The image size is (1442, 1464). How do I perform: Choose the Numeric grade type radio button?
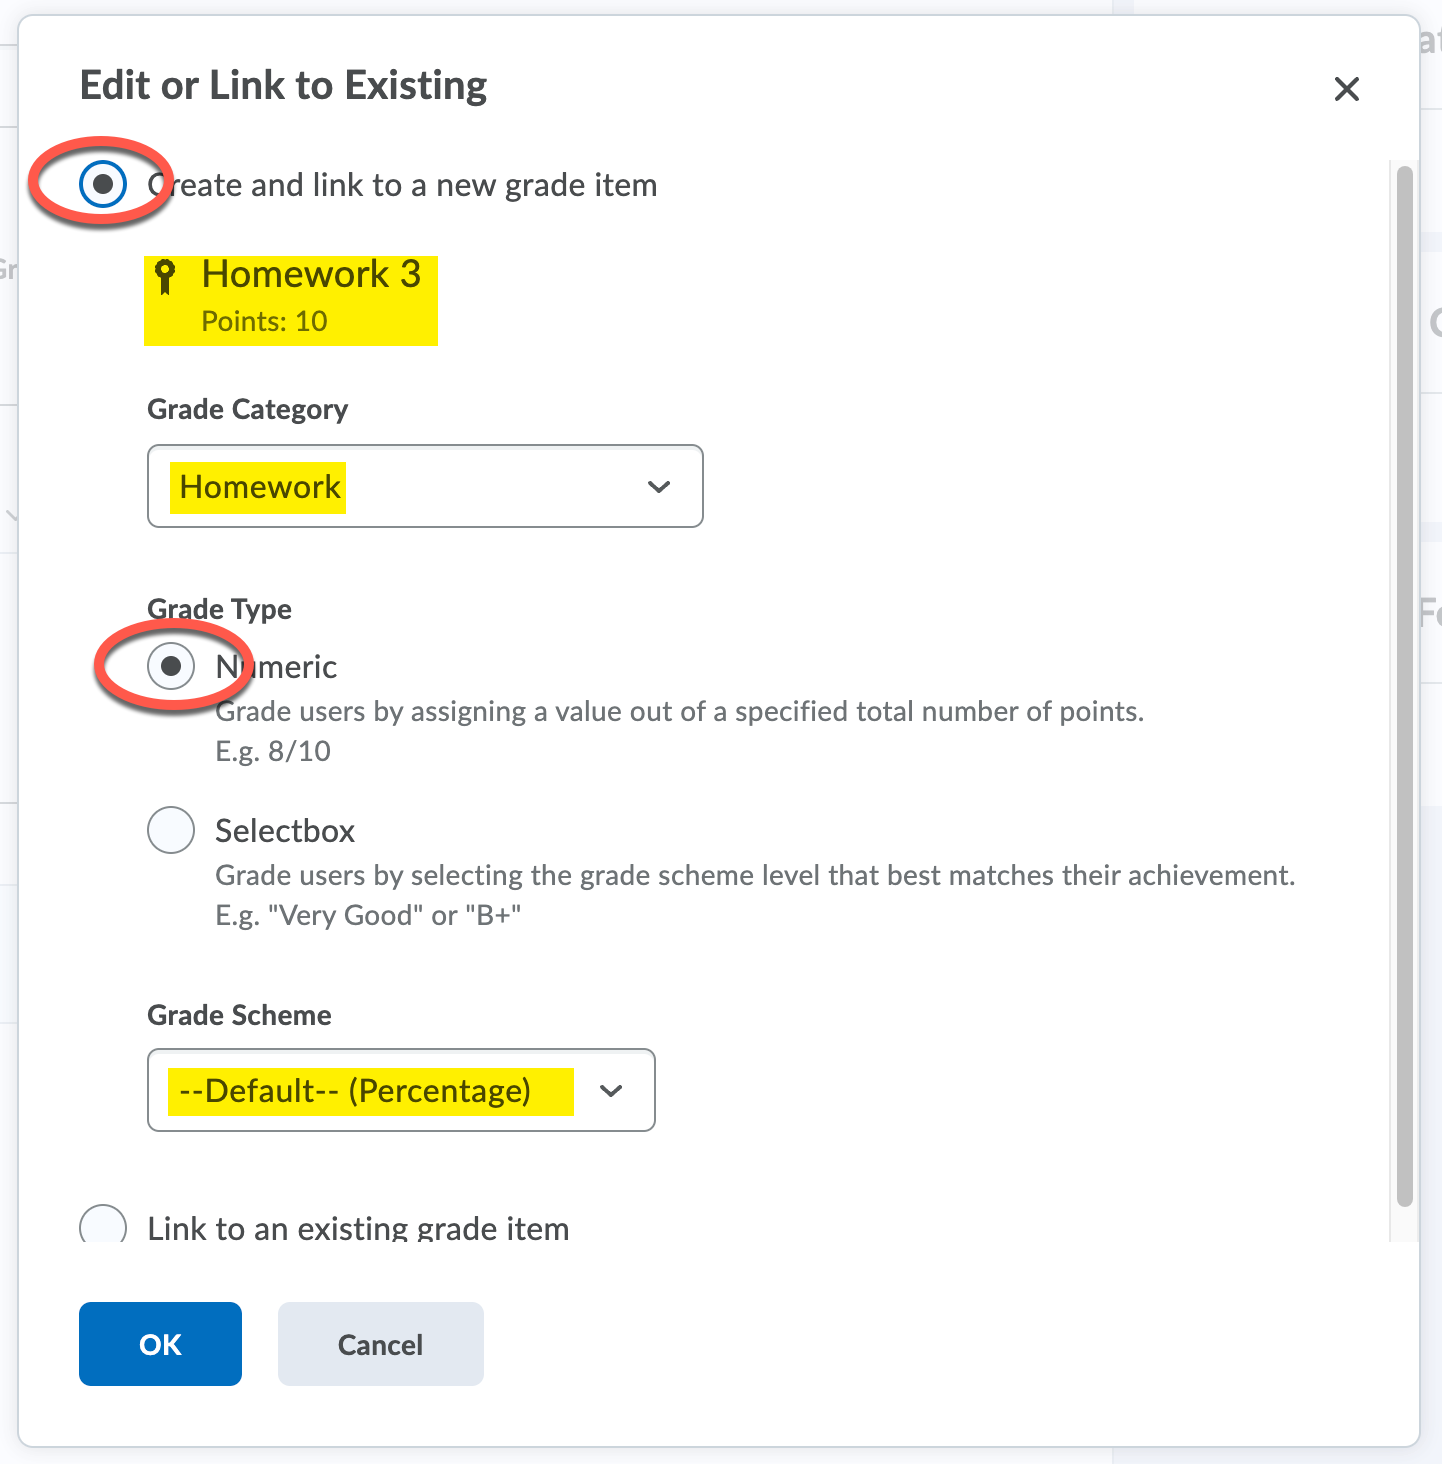[x=171, y=666]
